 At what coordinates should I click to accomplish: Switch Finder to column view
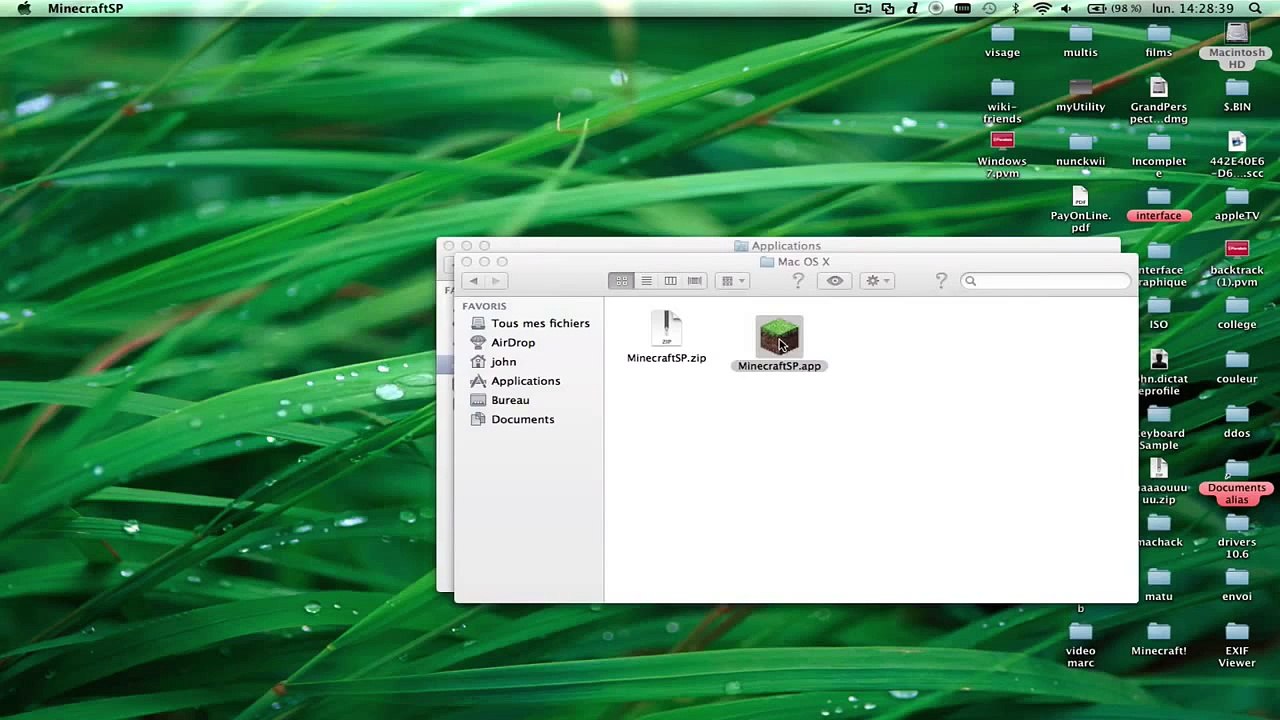coord(670,281)
